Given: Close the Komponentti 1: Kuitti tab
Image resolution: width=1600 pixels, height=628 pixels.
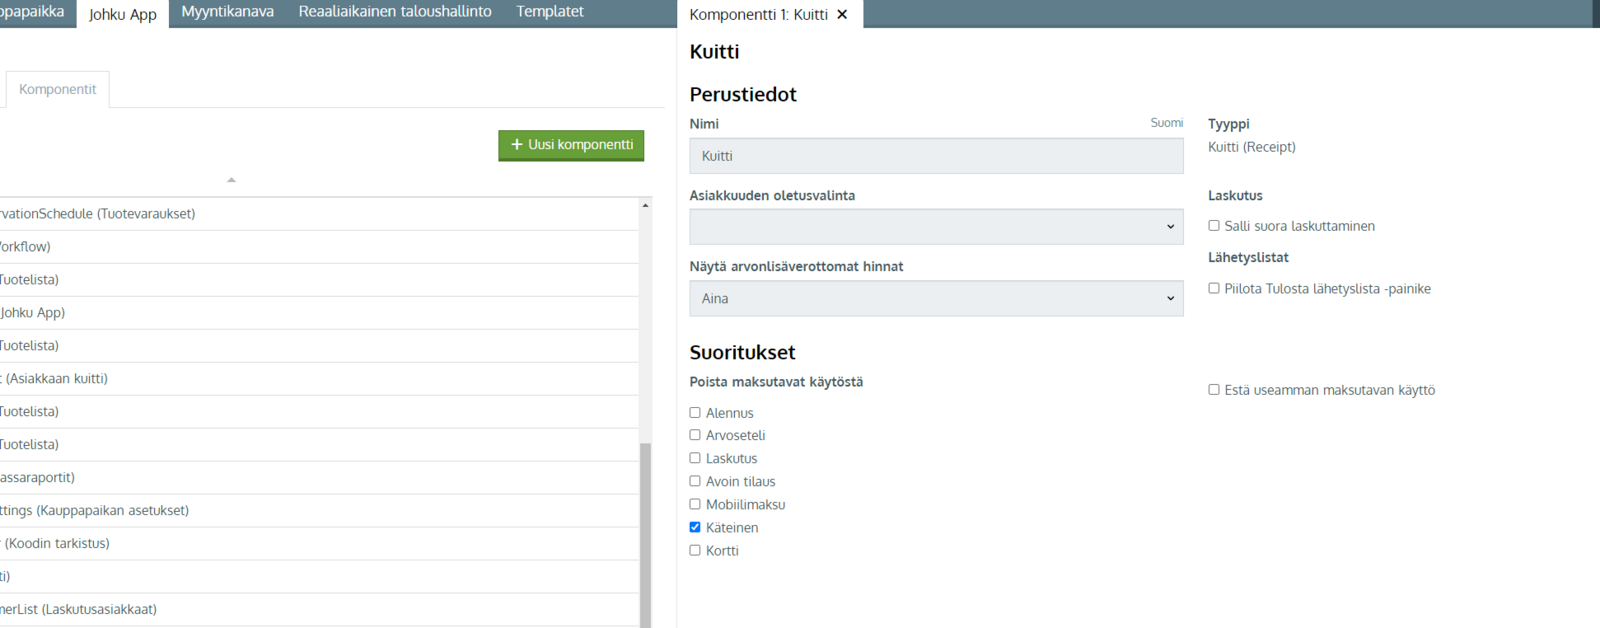Looking at the screenshot, I should point(842,14).
